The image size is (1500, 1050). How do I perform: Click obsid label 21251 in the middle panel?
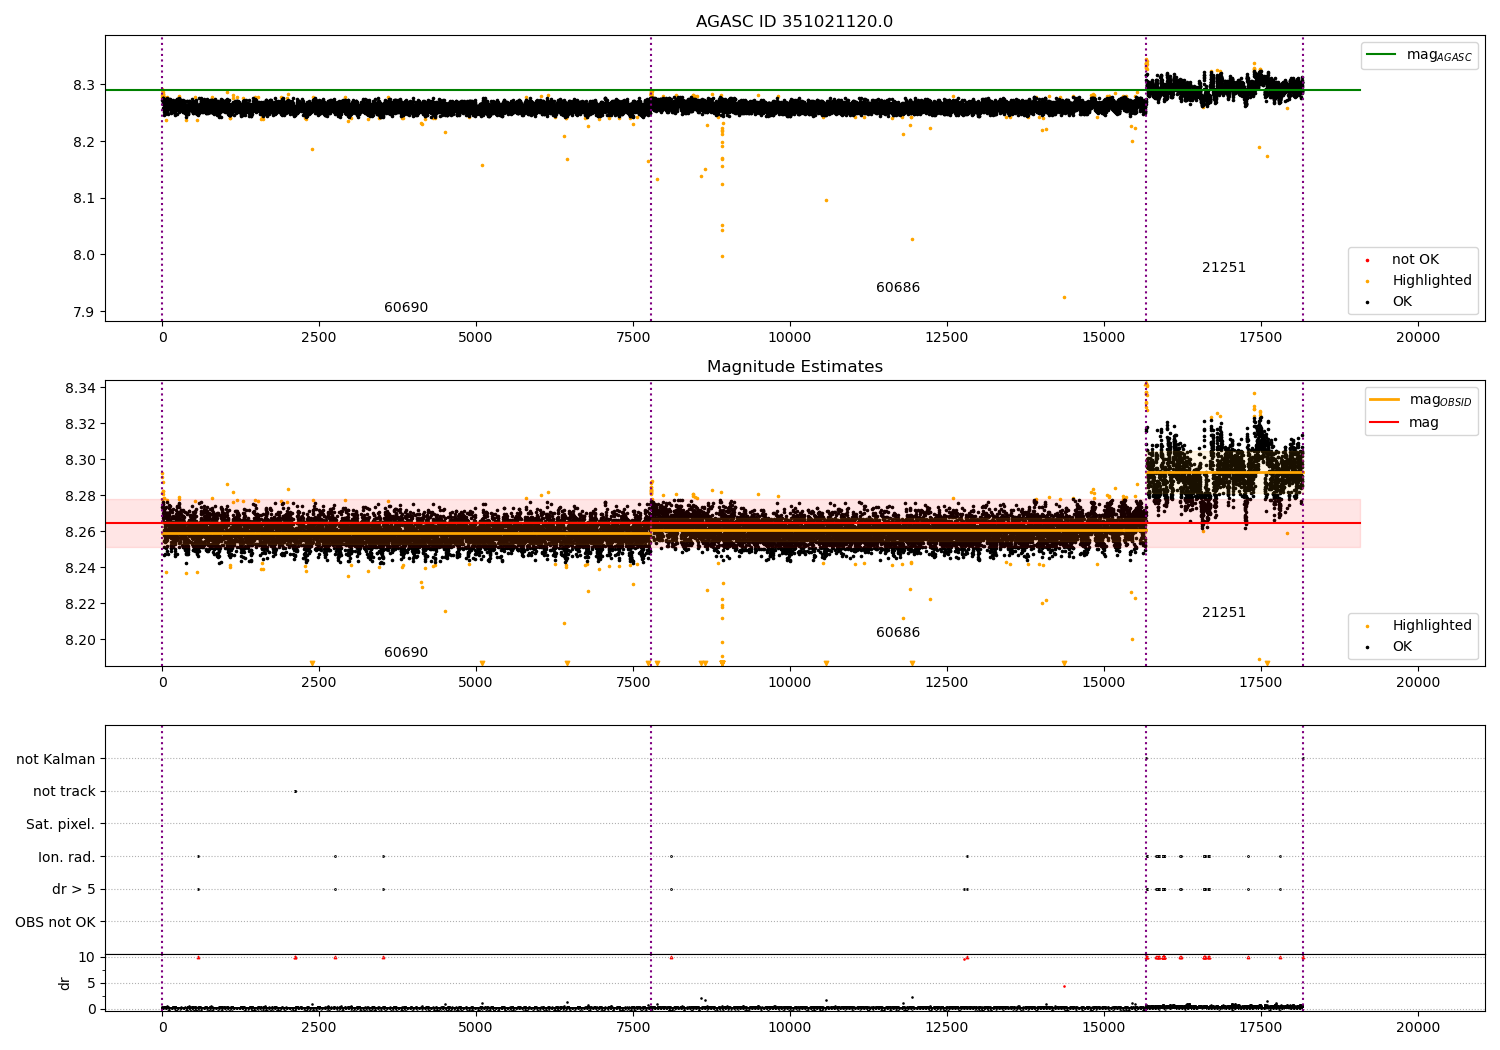pyautogui.click(x=1224, y=612)
